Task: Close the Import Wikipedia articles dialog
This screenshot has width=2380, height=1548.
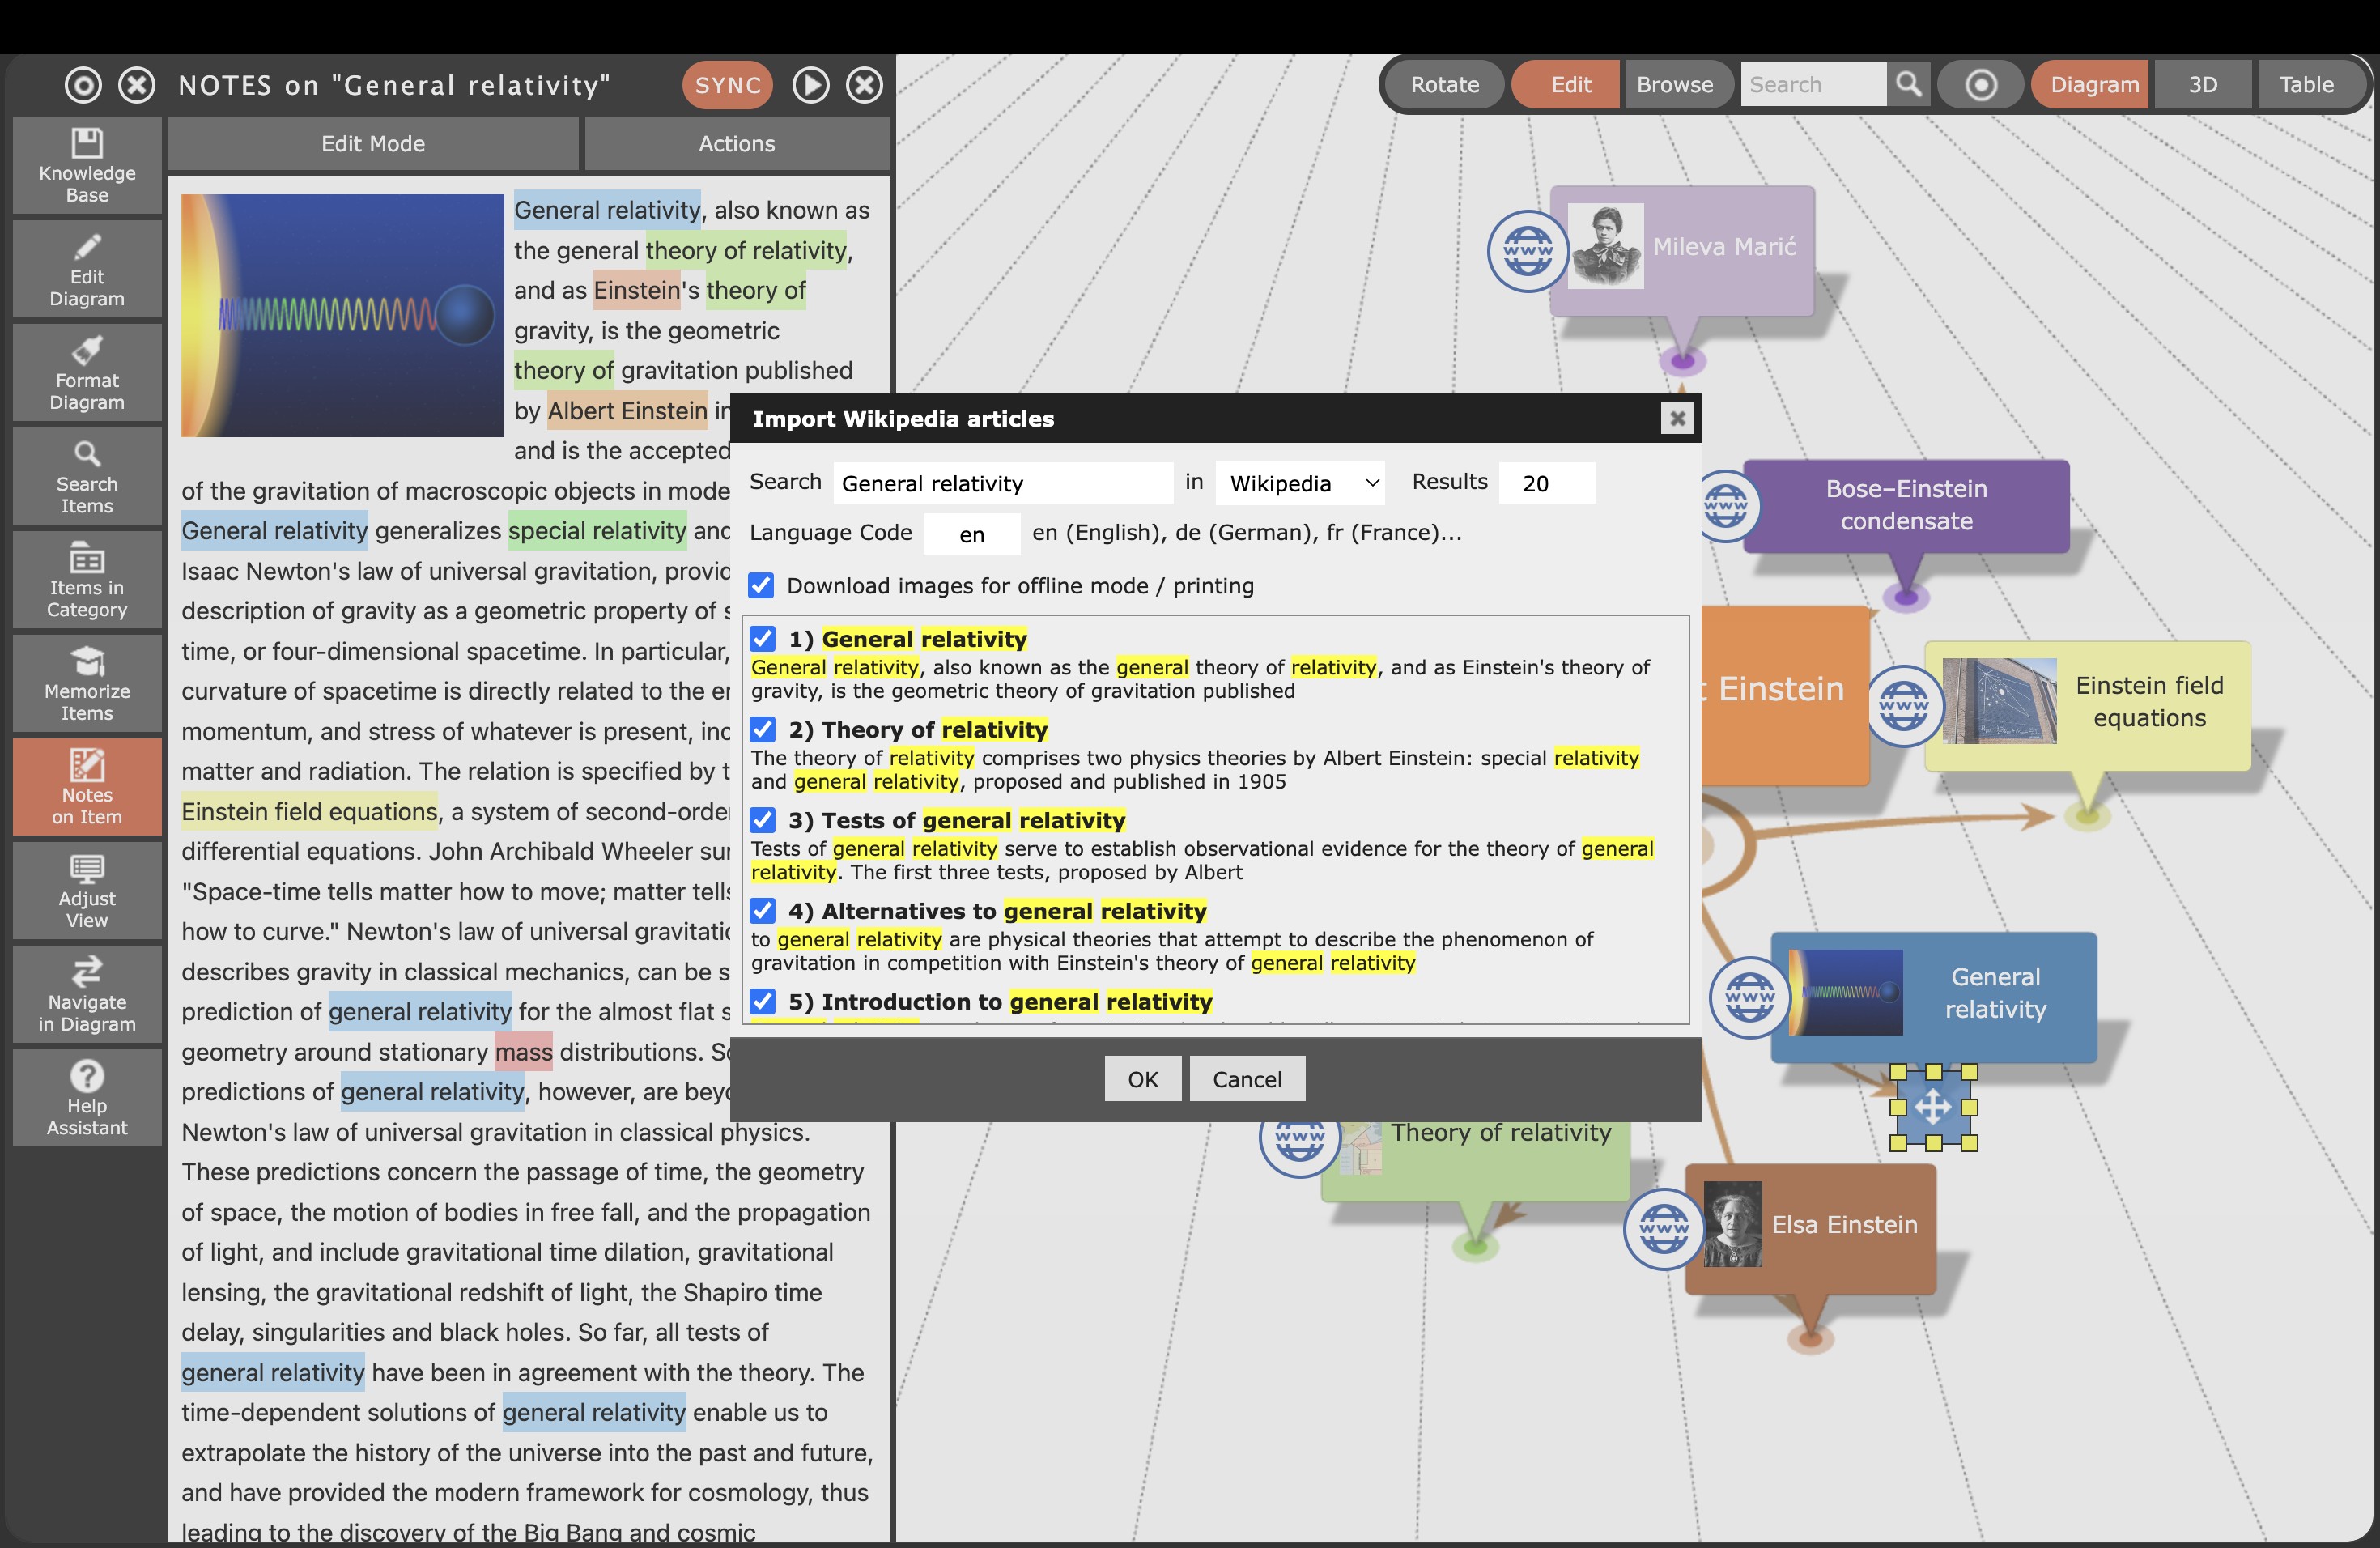Action: [x=1677, y=418]
